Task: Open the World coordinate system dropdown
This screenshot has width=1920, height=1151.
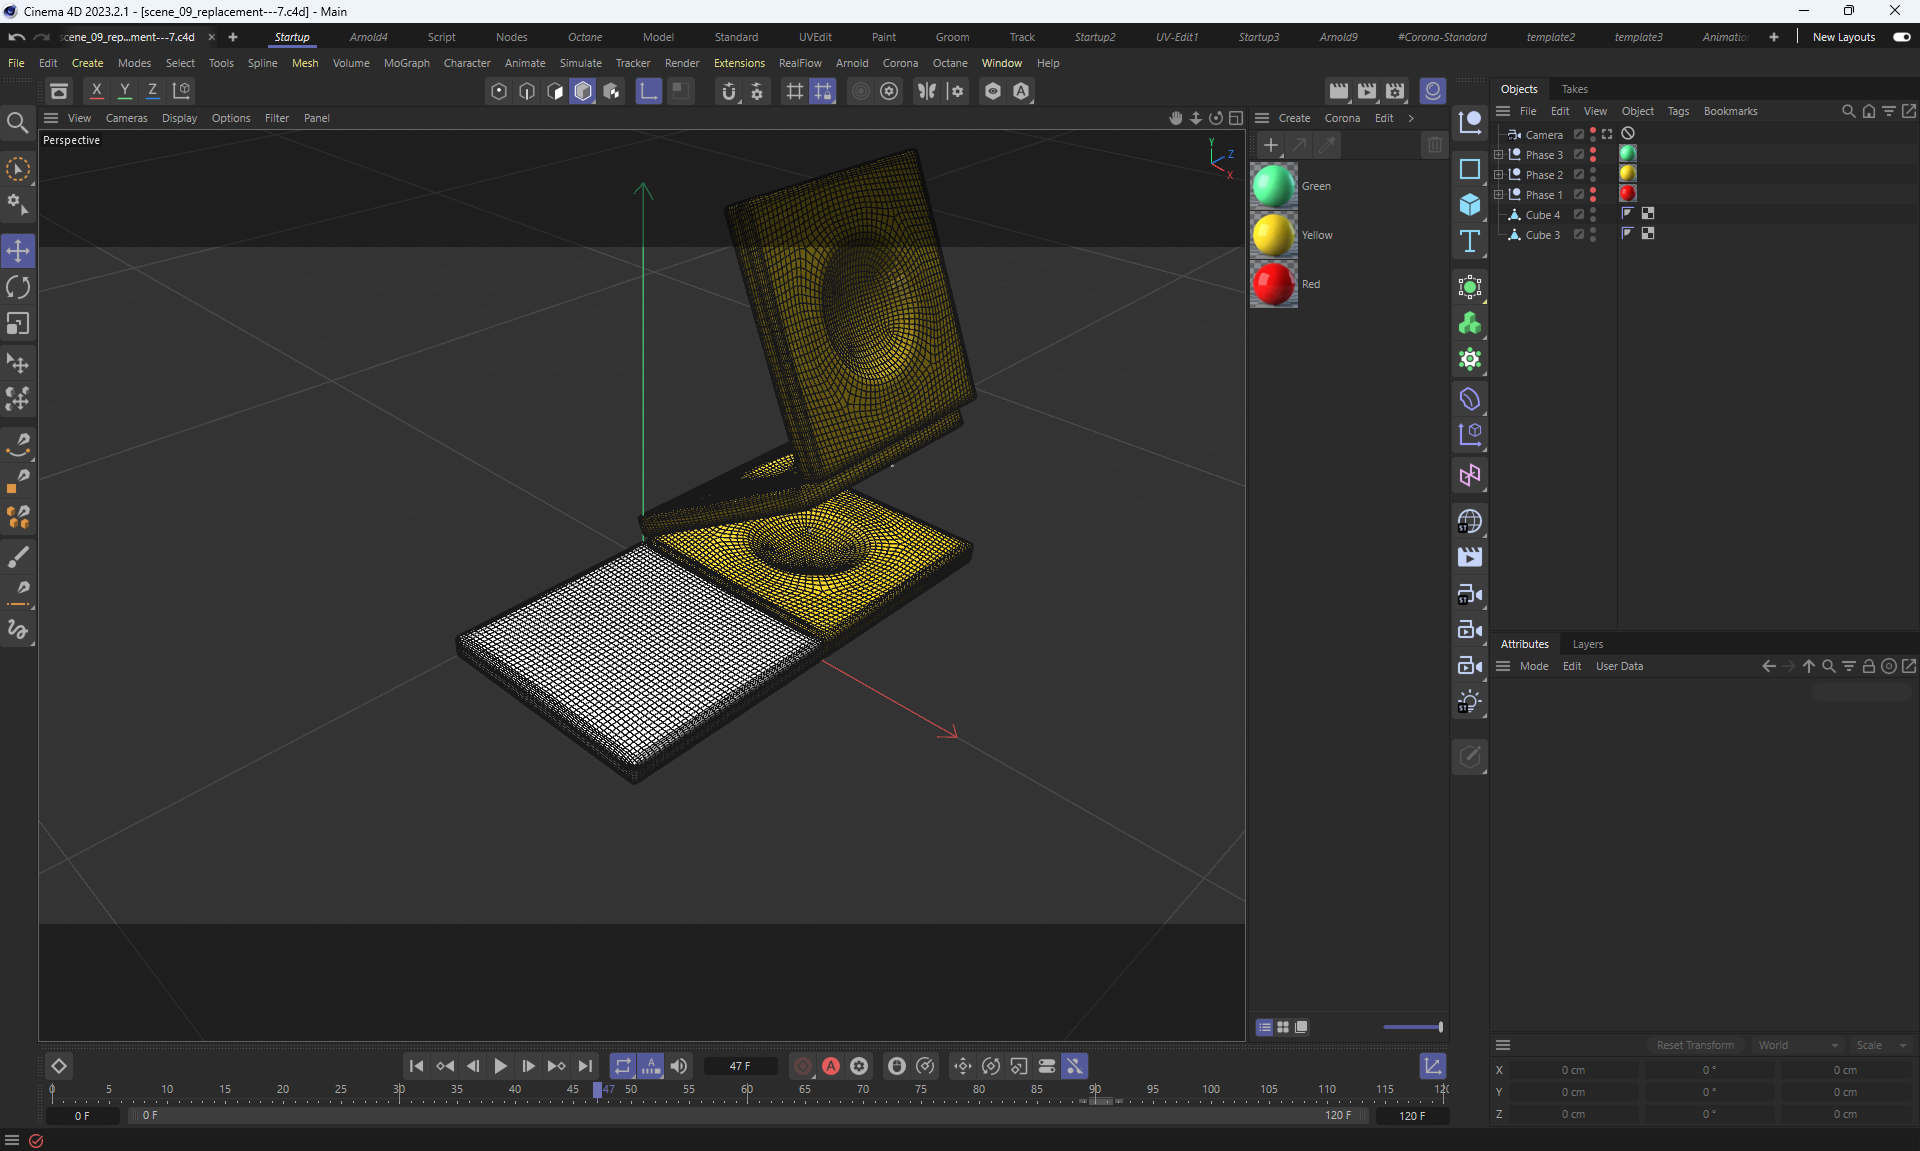Action: coord(1797,1045)
